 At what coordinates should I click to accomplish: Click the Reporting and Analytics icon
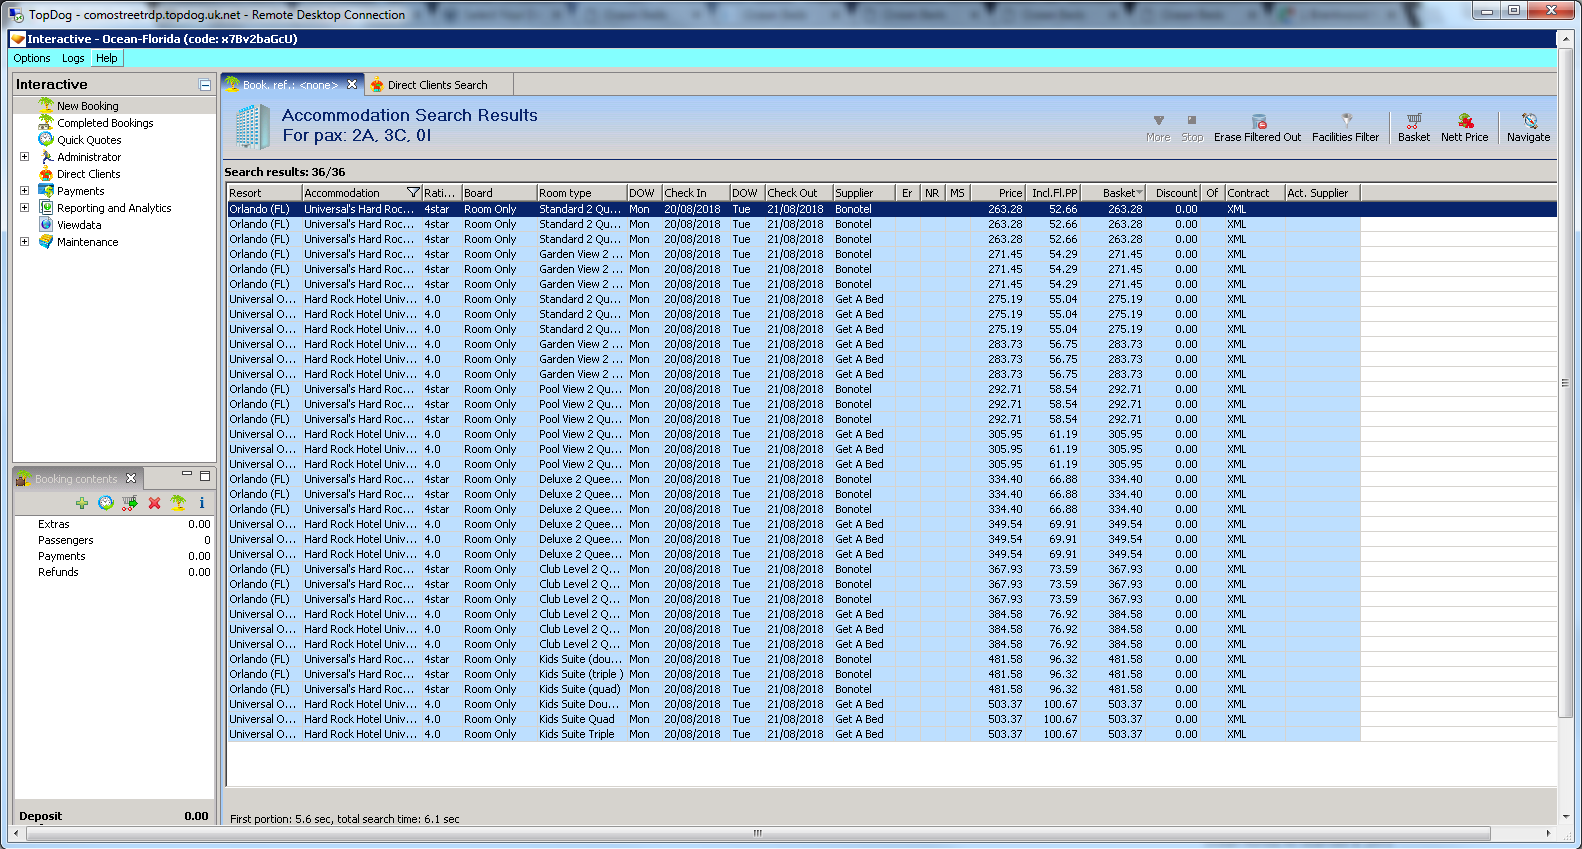click(x=46, y=208)
